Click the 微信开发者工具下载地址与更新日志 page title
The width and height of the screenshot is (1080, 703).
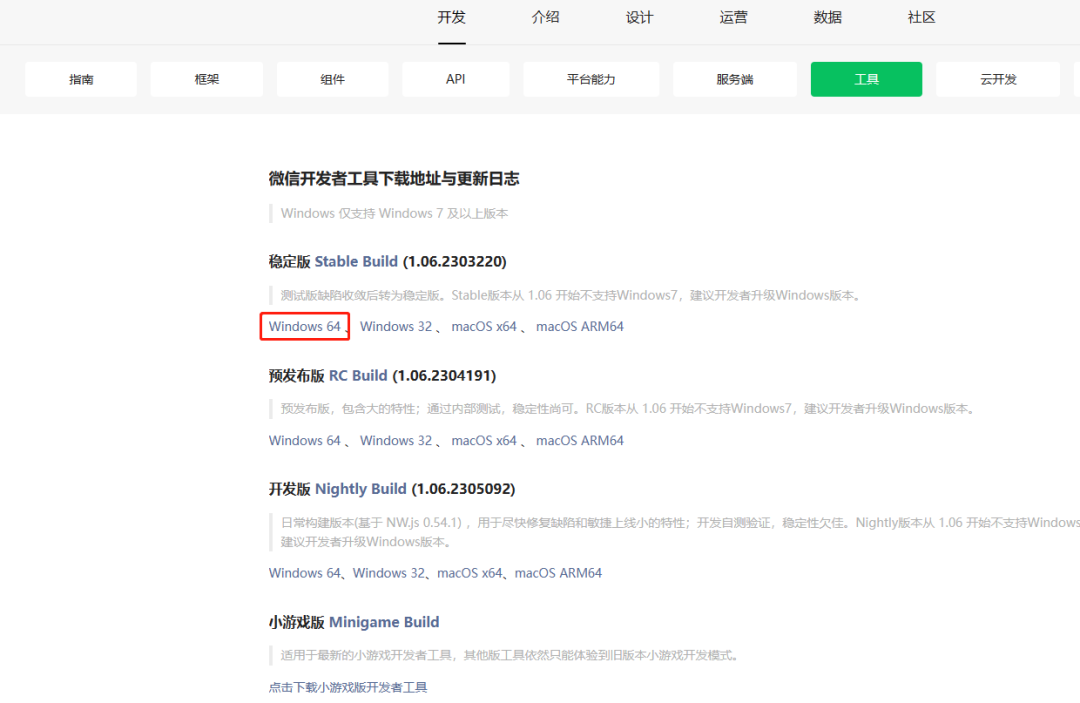tap(394, 179)
